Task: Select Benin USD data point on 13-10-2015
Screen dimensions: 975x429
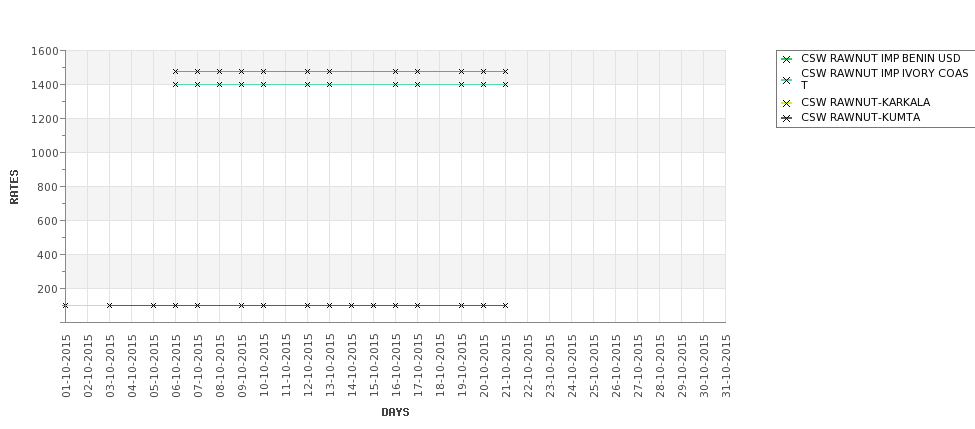Action: (x=330, y=72)
